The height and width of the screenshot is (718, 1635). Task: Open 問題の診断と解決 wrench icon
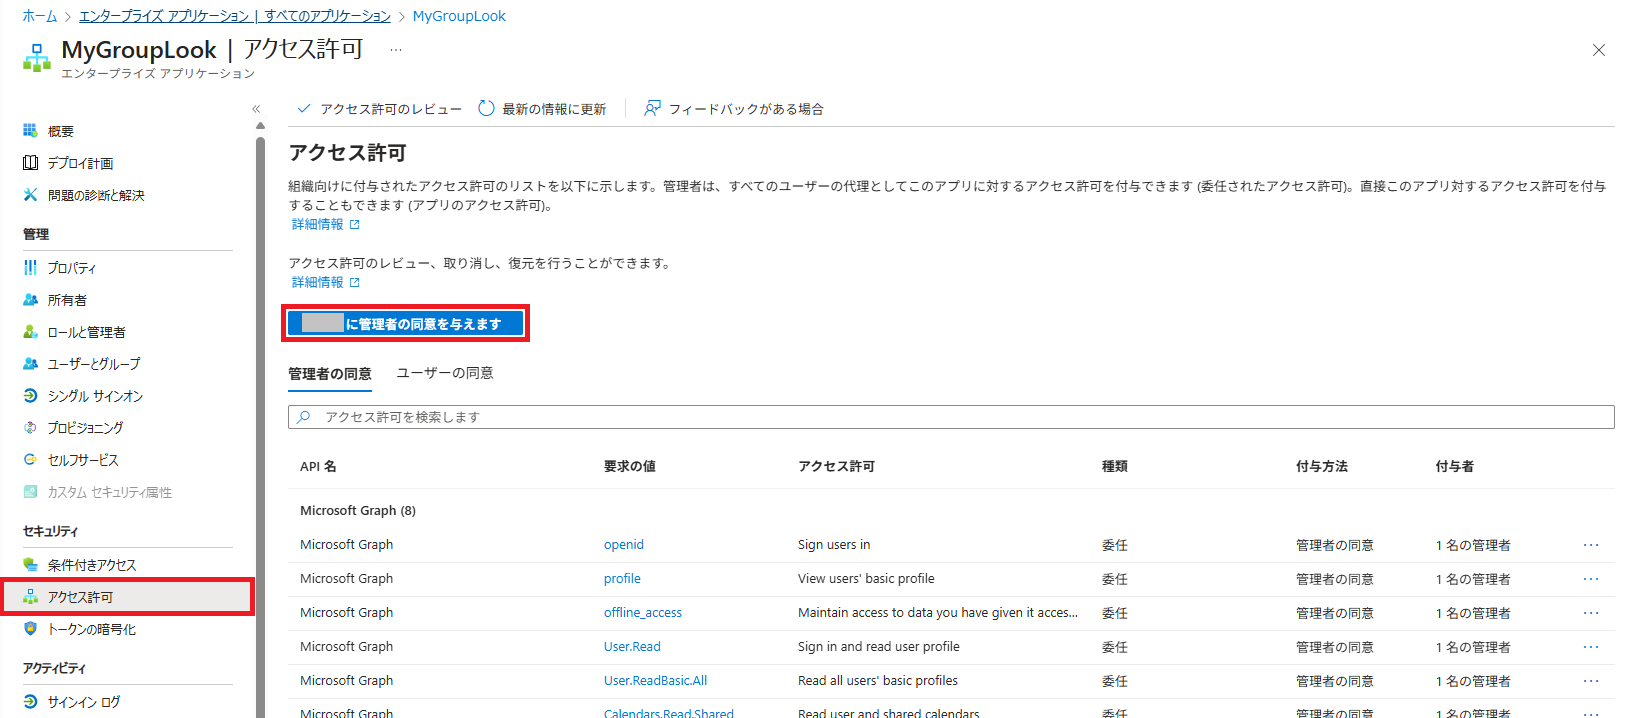tap(30, 195)
